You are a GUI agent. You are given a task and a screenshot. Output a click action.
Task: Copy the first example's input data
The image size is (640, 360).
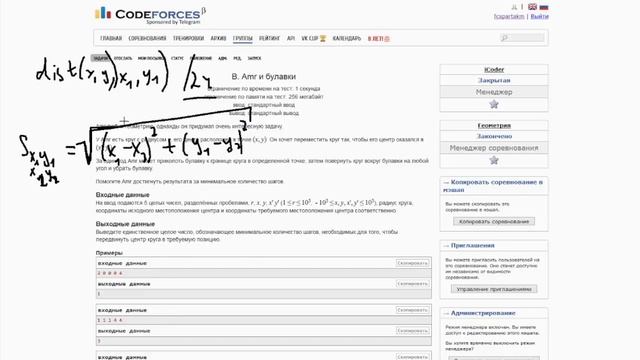pyautogui.click(x=412, y=263)
